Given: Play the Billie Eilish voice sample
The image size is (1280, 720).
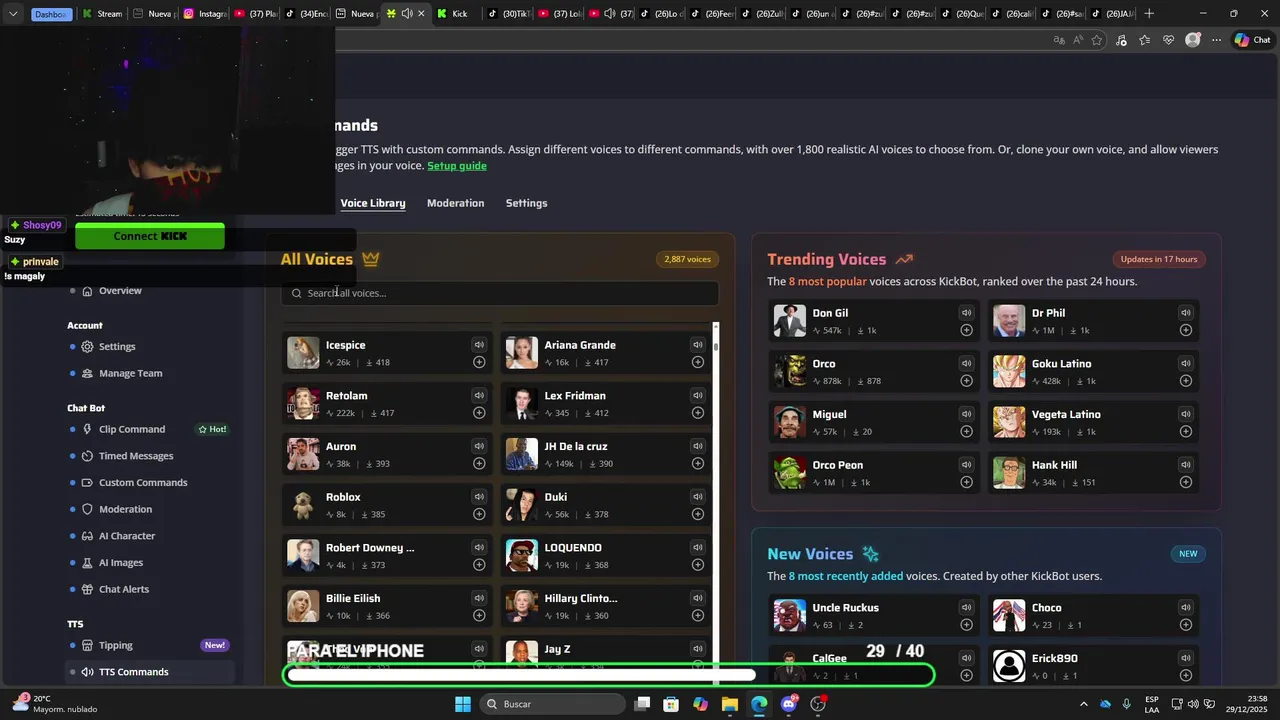Looking at the screenshot, I should pyautogui.click(x=479, y=598).
